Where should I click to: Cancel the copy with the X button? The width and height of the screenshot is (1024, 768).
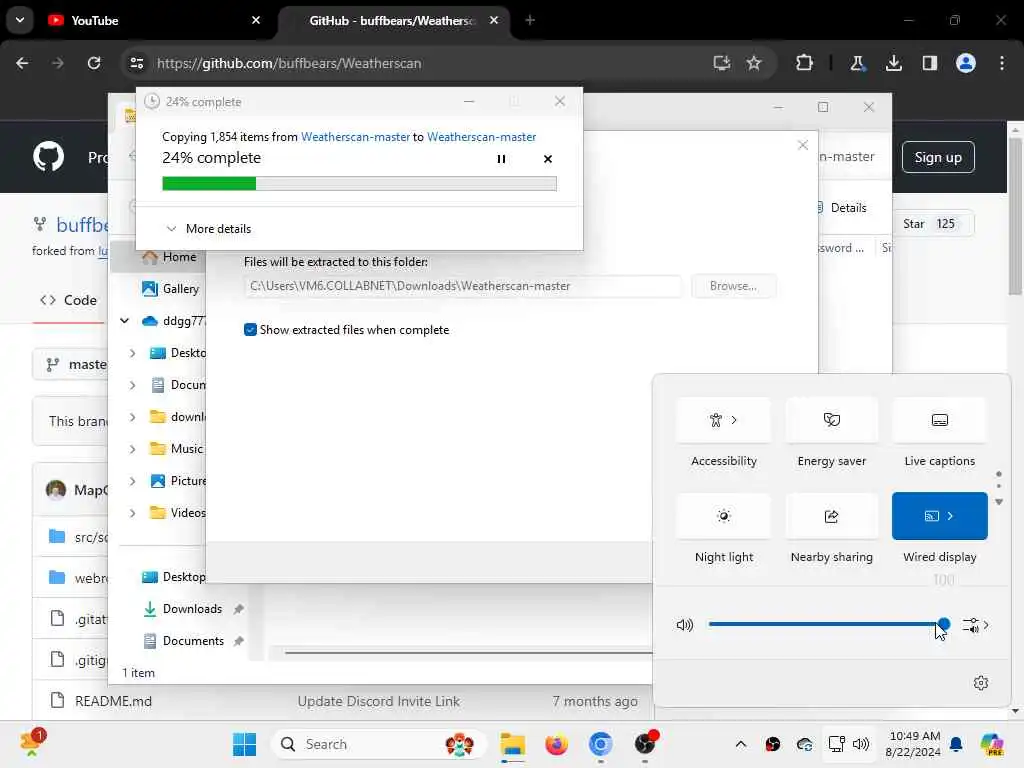coord(548,159)
